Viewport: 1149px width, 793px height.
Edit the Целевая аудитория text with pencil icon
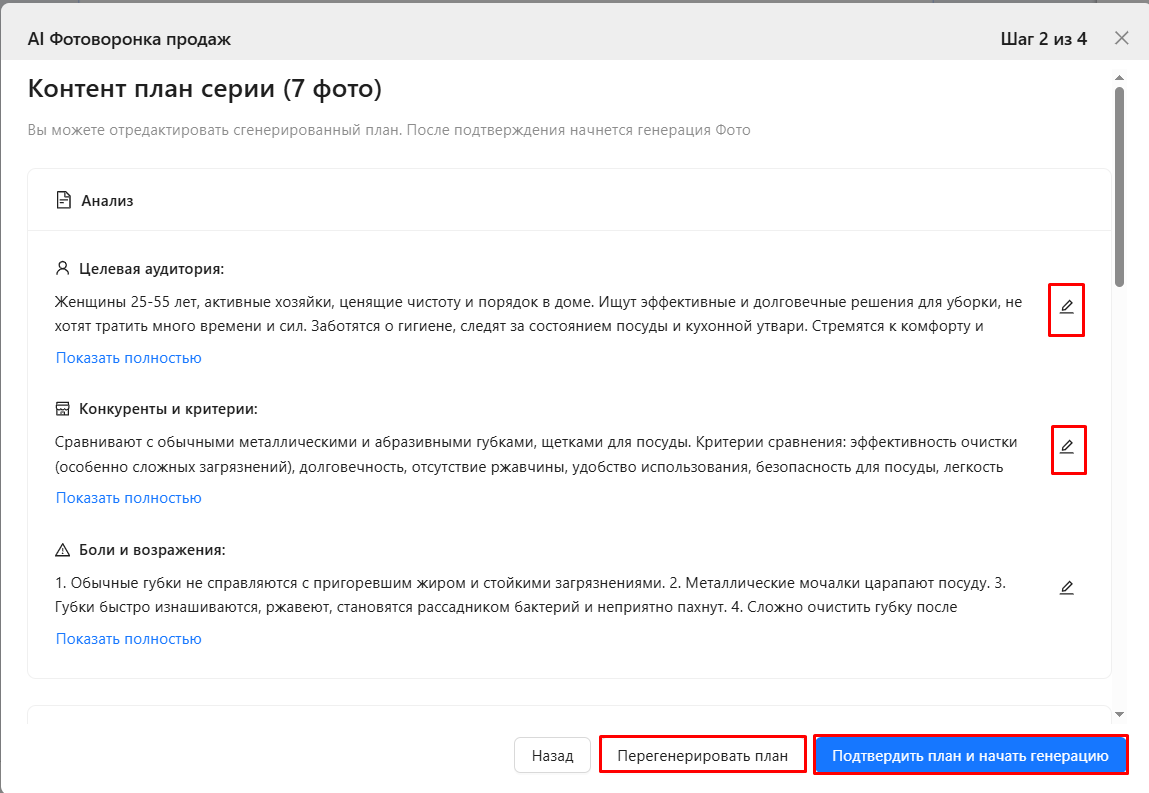point(1066,307)
